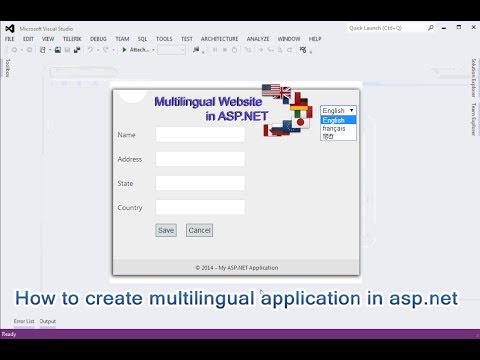Viewport: 480px width, 360px height.
Task: Switch to the Error List tab
Action: point(24,321)
